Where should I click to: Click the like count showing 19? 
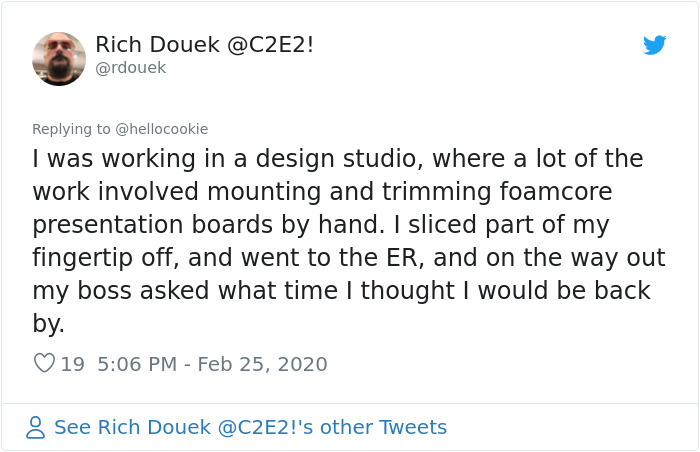point(72,364)
